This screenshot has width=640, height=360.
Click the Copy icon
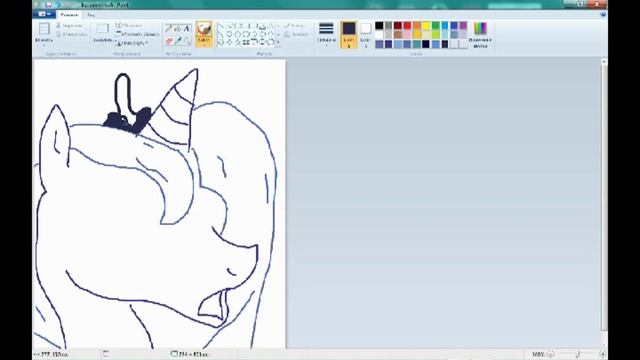coord(58,34)
